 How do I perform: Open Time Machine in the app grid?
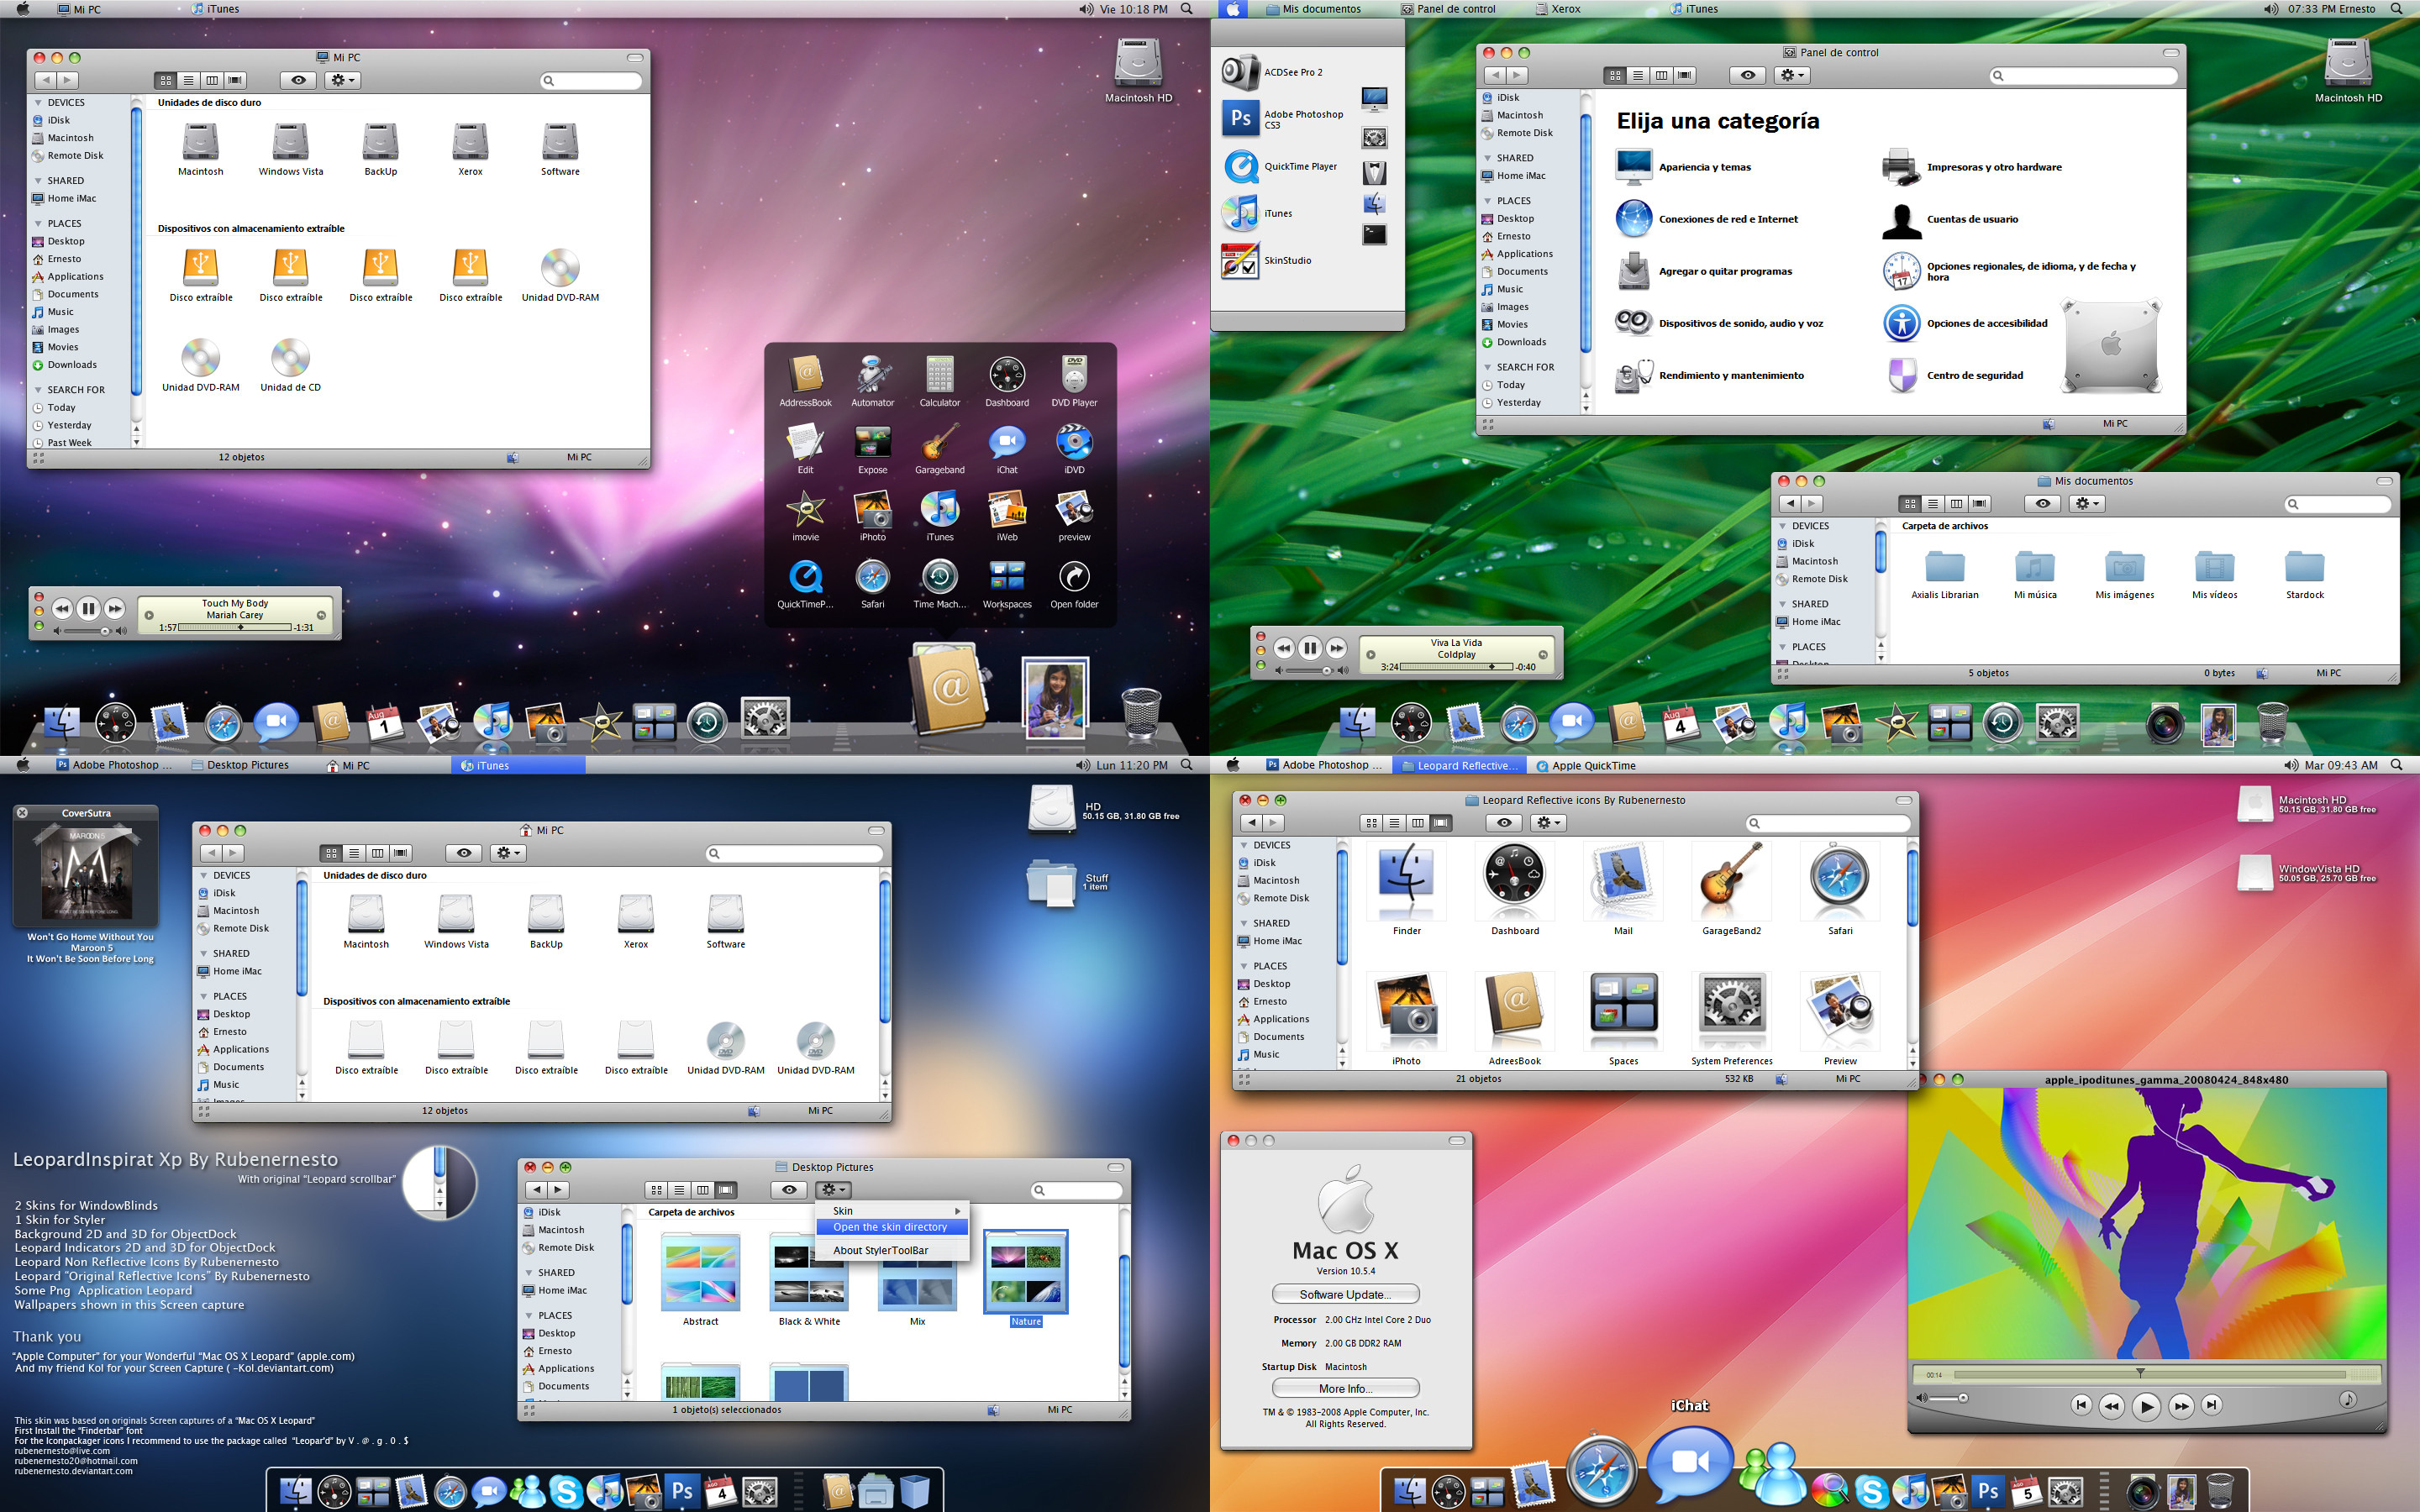pos(939,577)
